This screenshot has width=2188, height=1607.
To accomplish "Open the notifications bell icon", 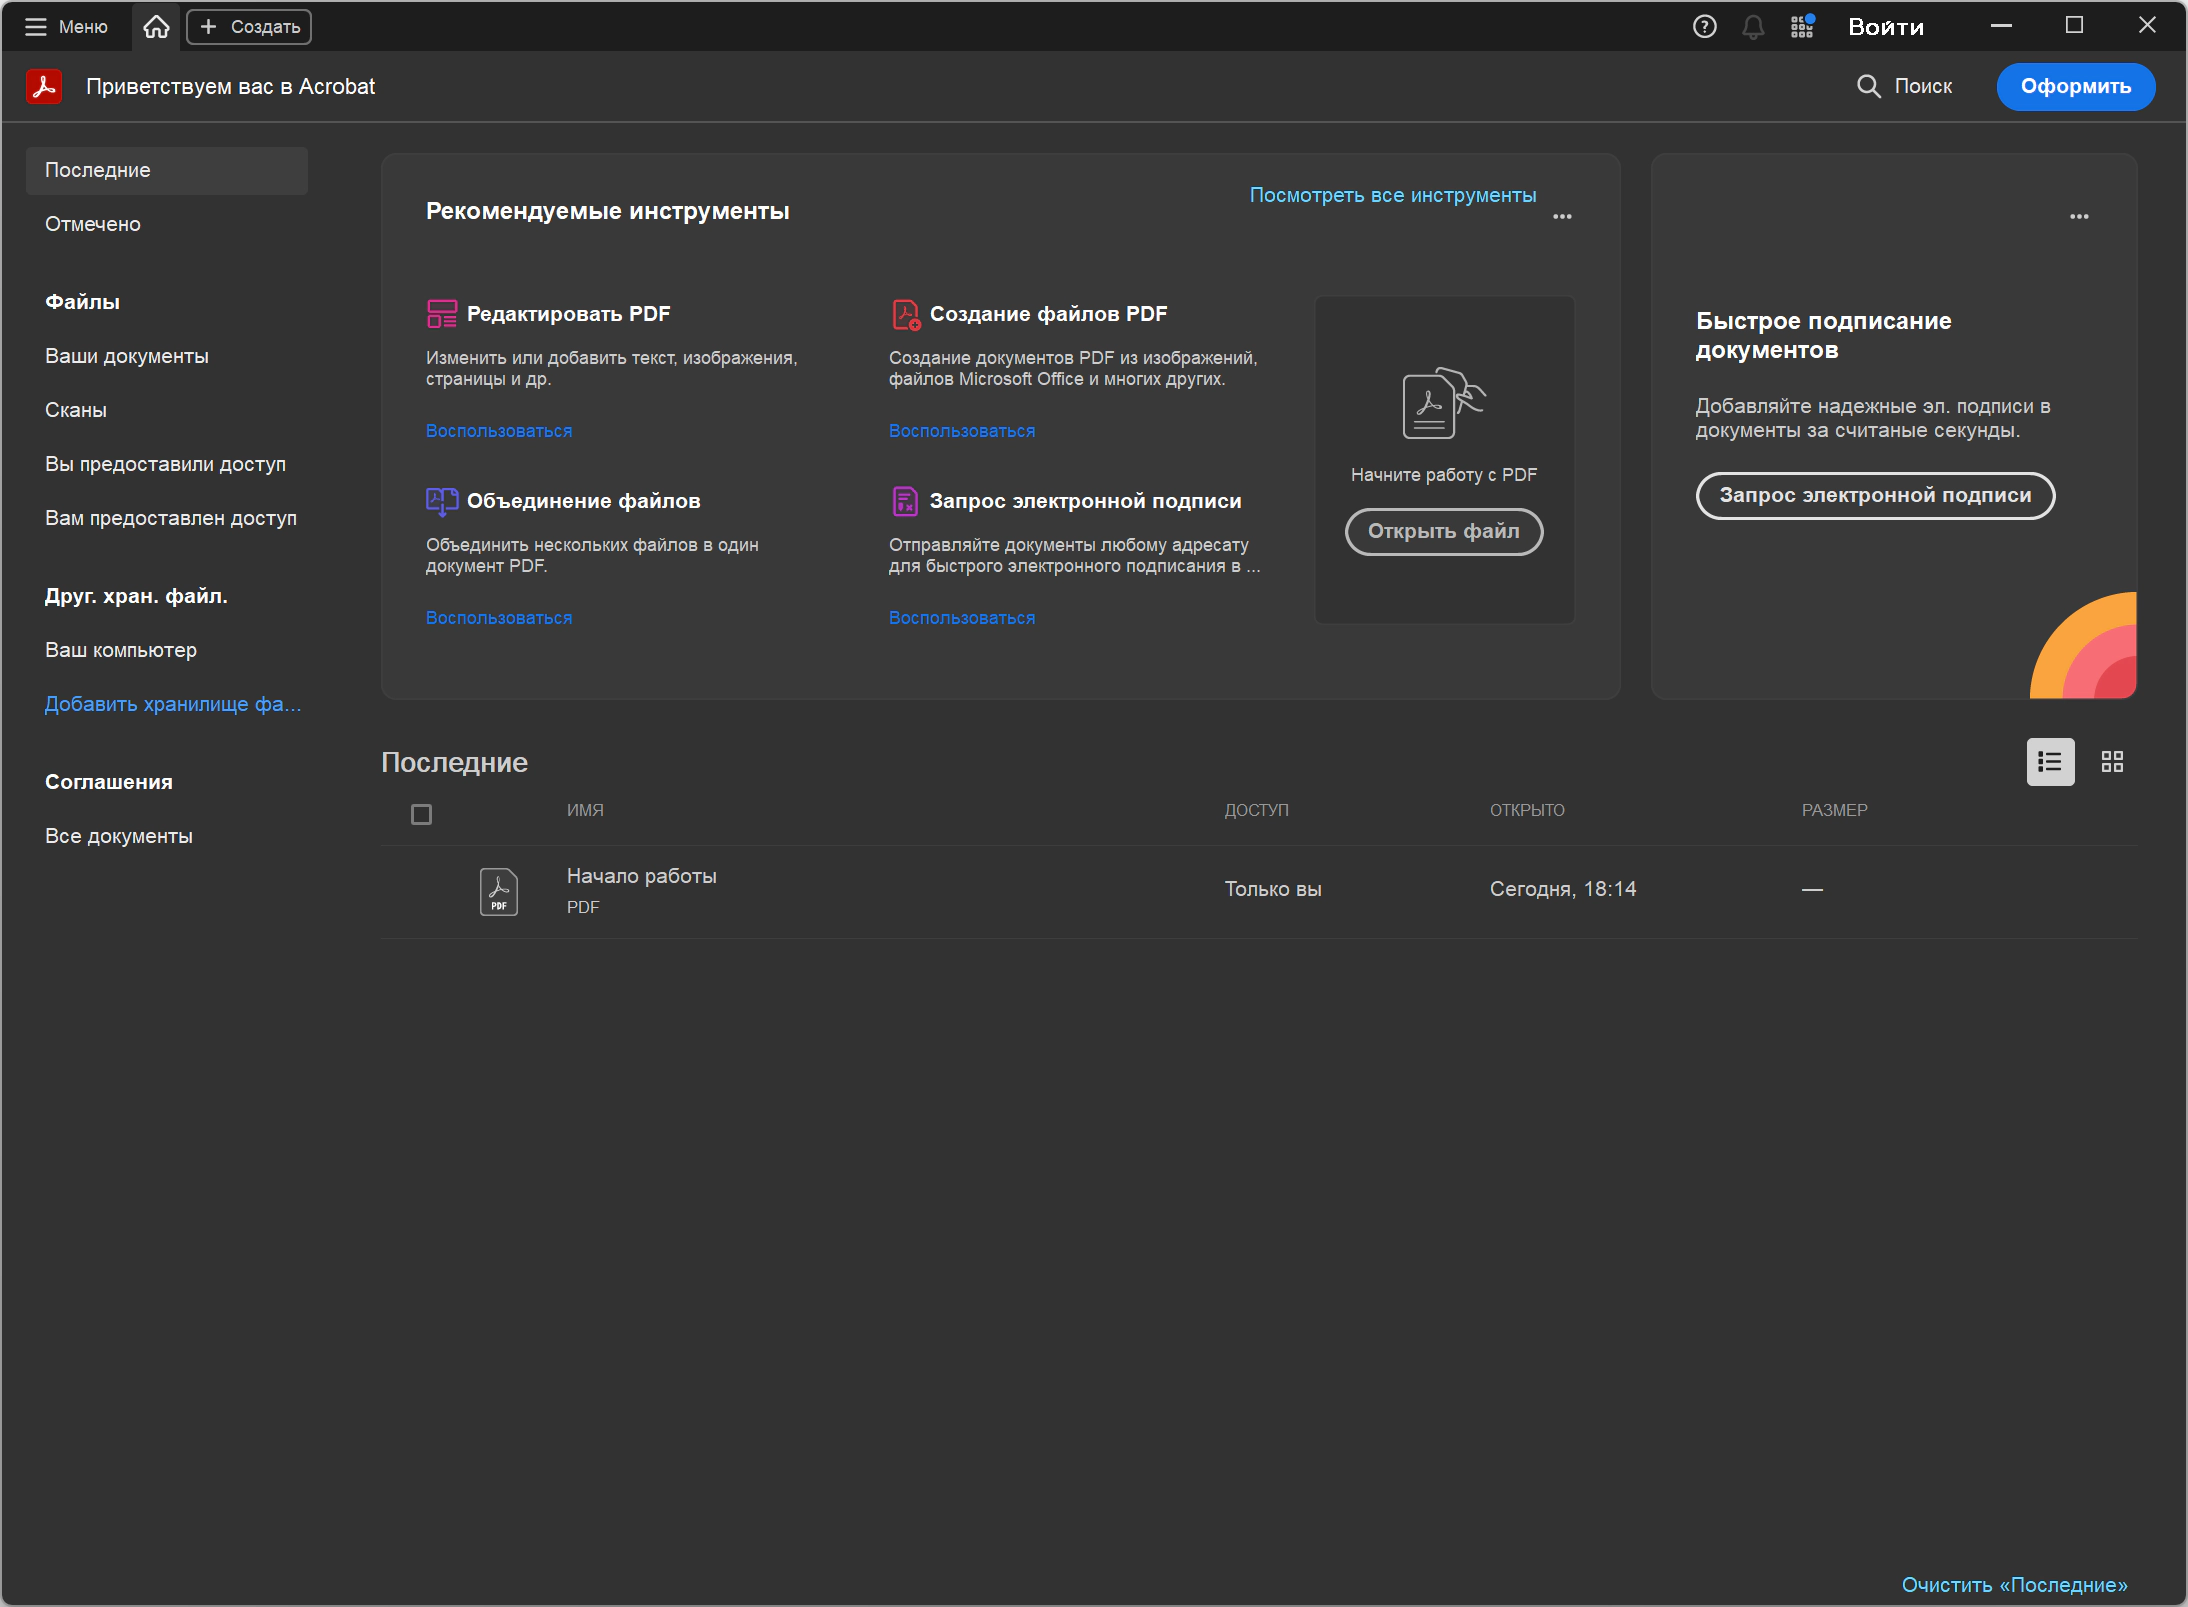I will [x=1753, y=27].
